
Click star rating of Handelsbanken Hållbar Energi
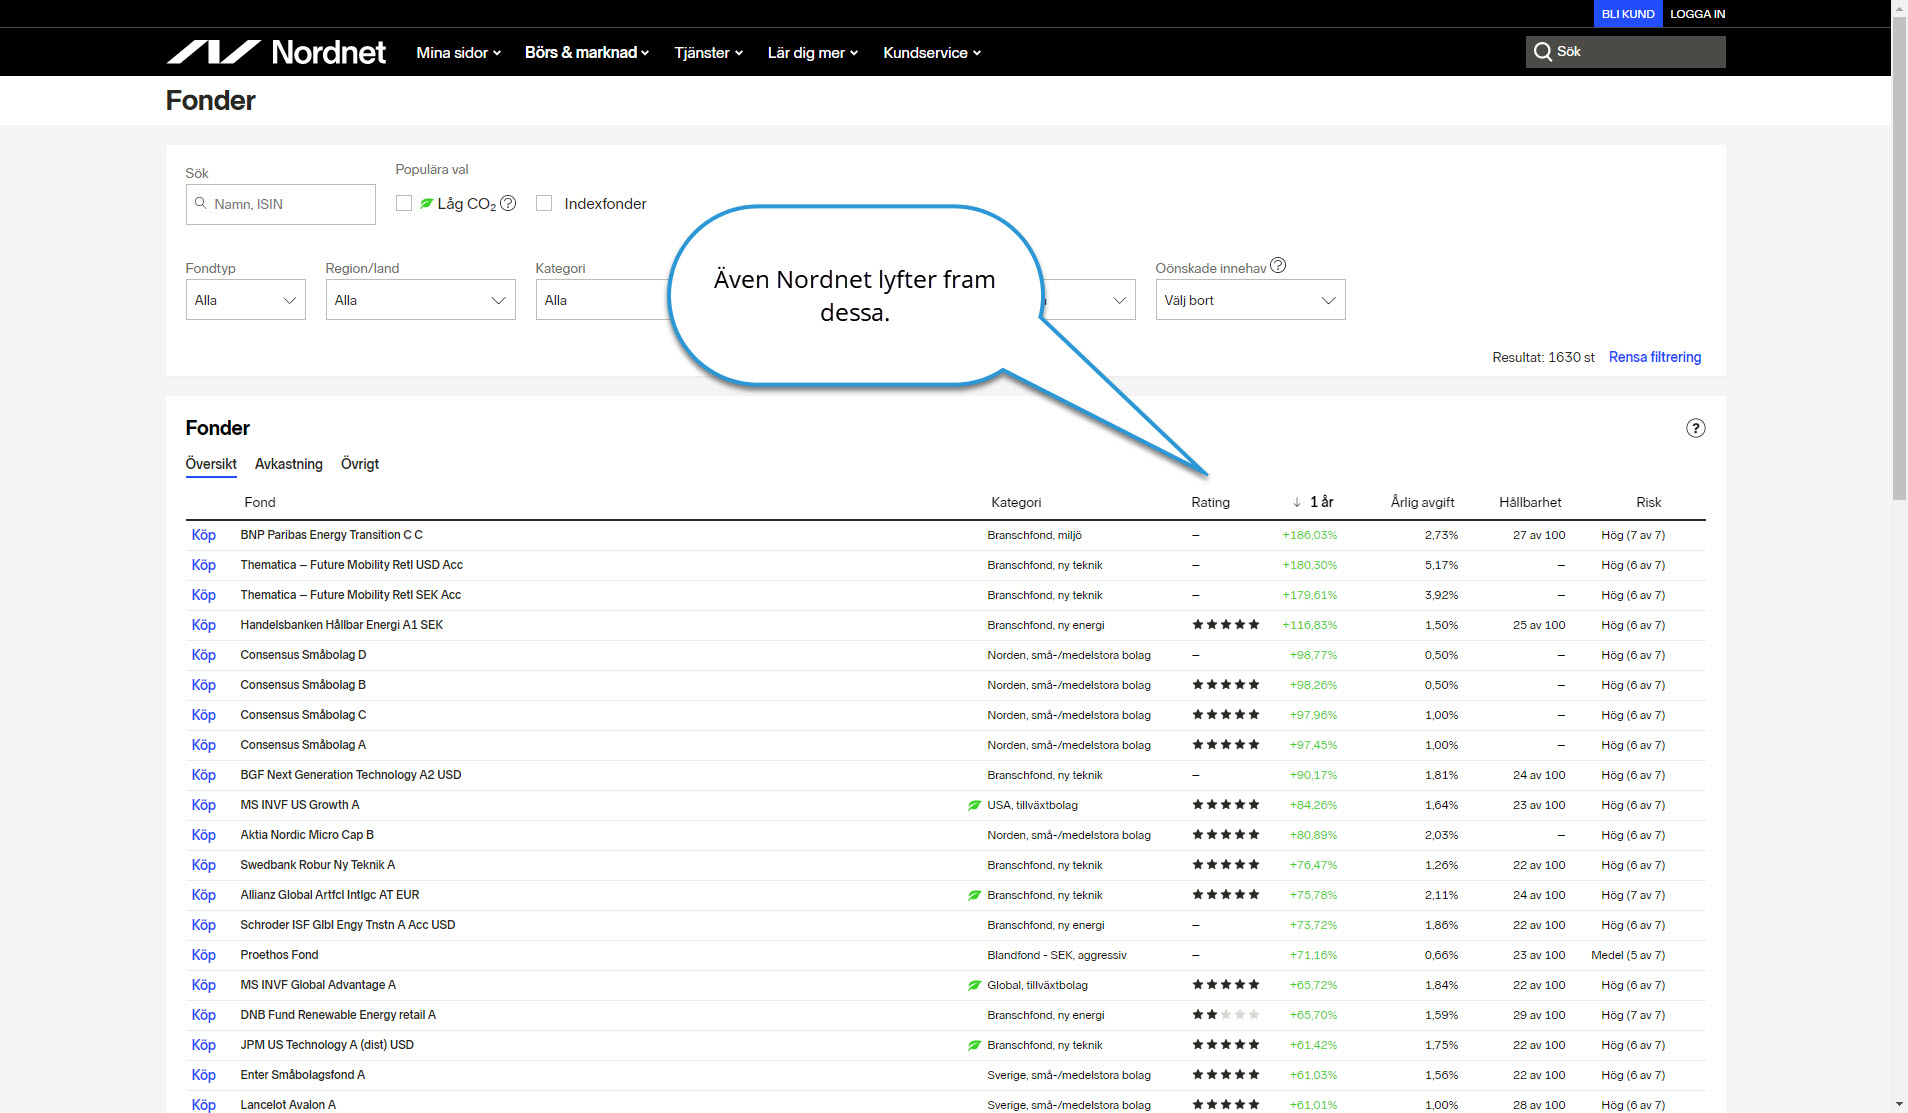point(1225,625)
